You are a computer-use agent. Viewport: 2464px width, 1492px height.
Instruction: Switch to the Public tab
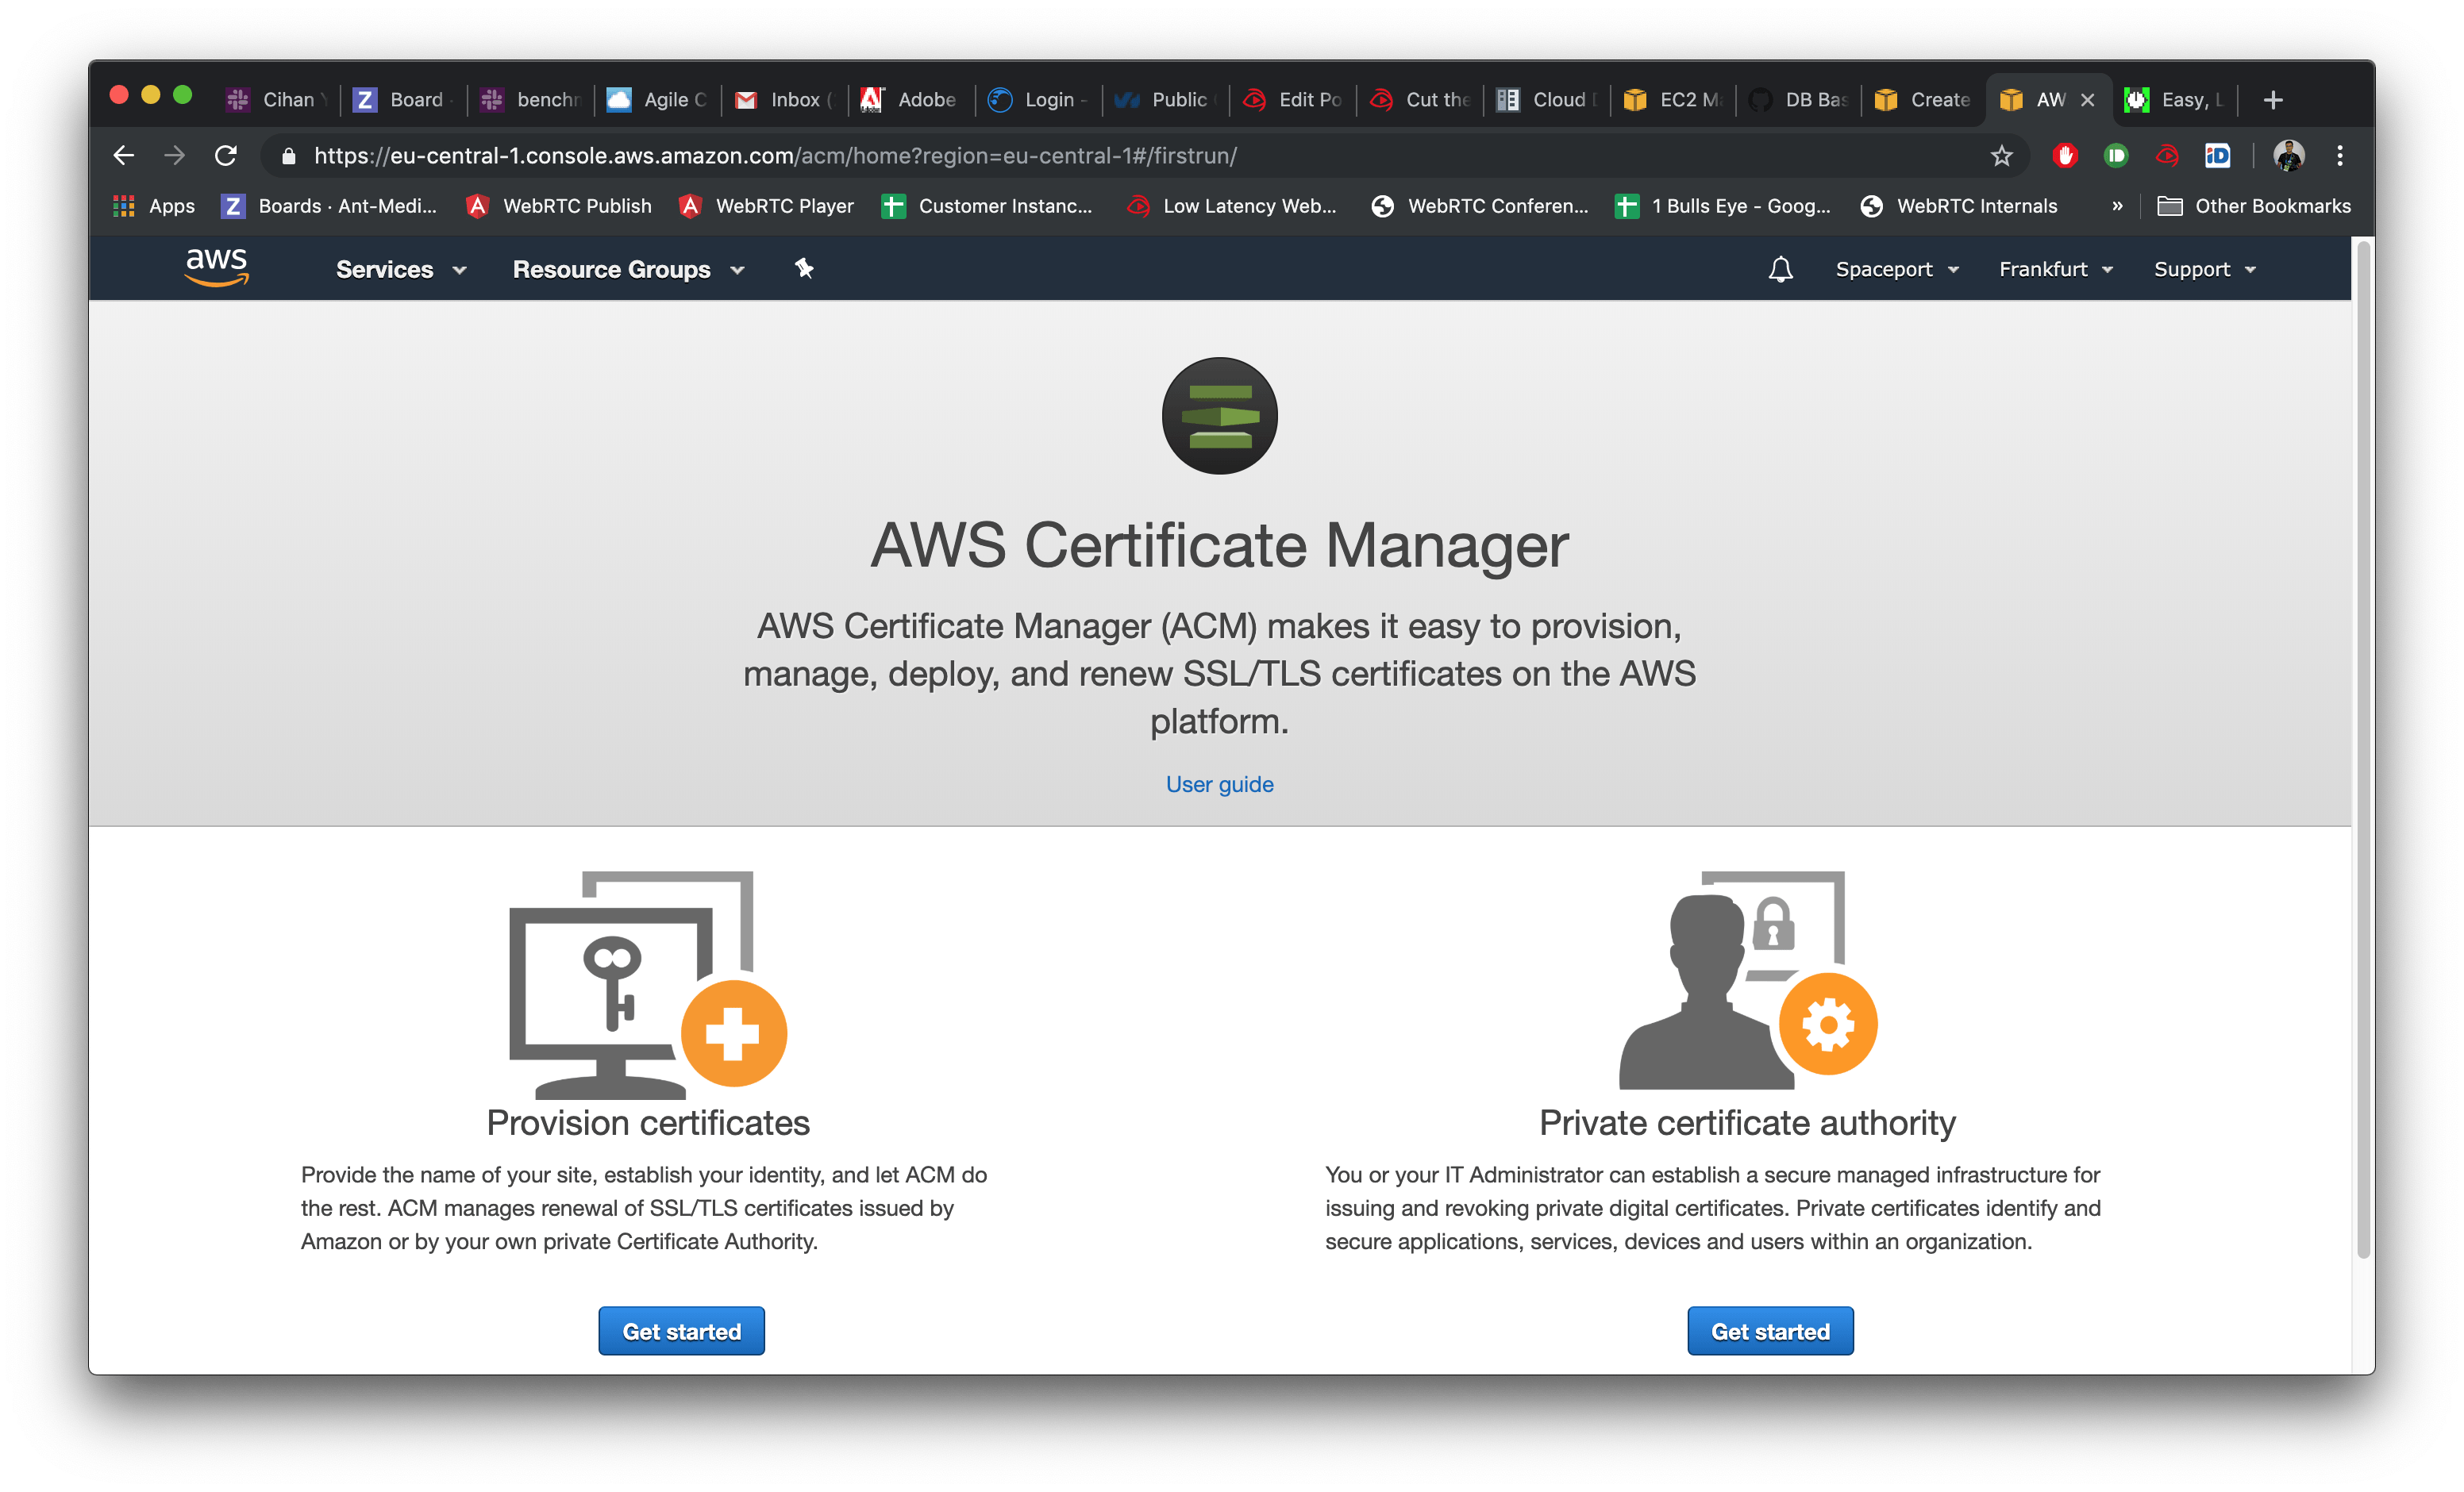1166,100
